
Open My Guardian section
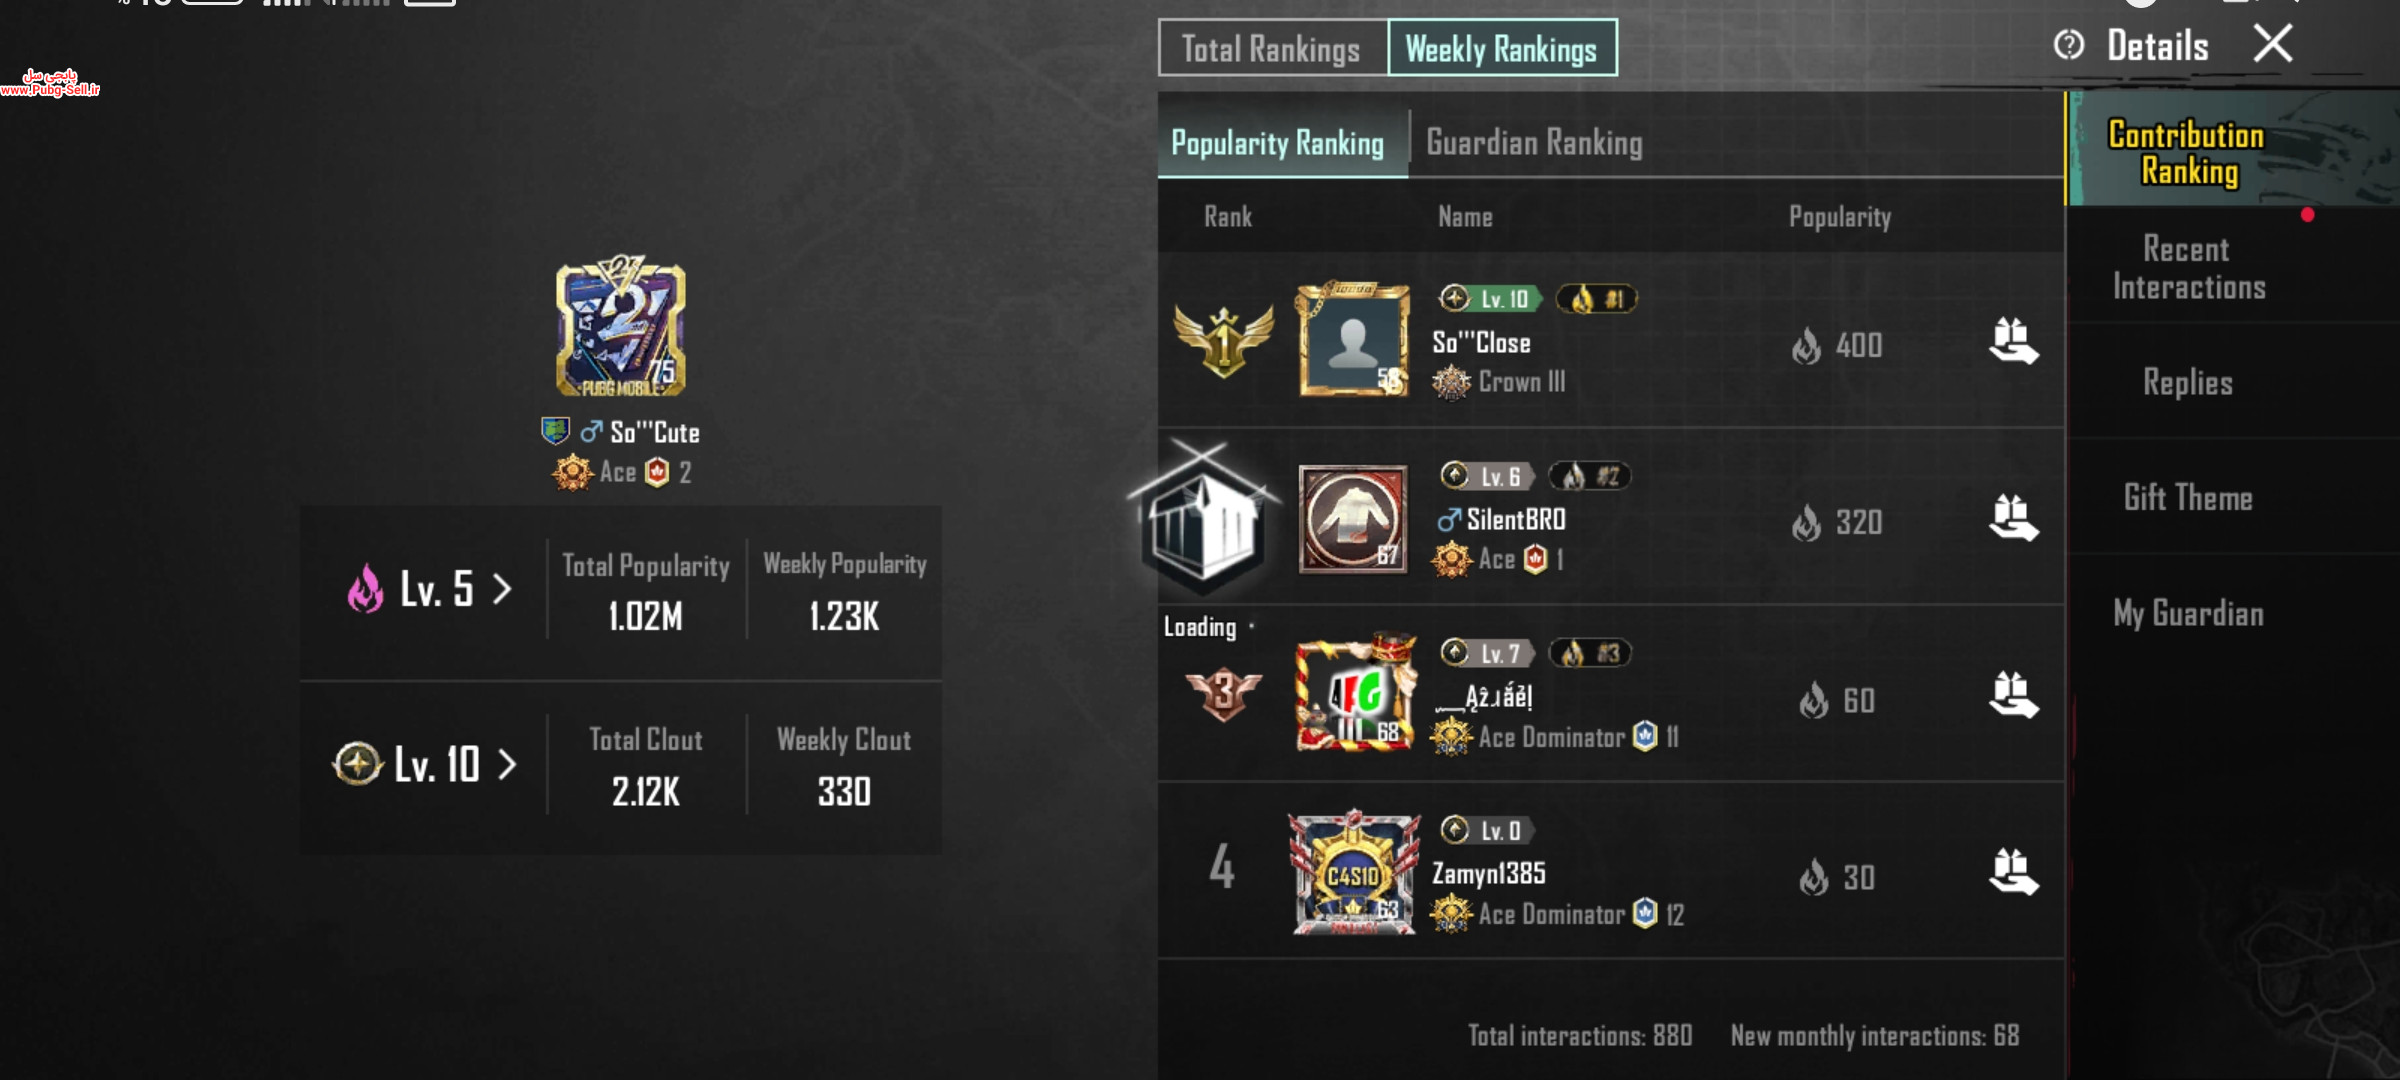[x=2189, y=613]
